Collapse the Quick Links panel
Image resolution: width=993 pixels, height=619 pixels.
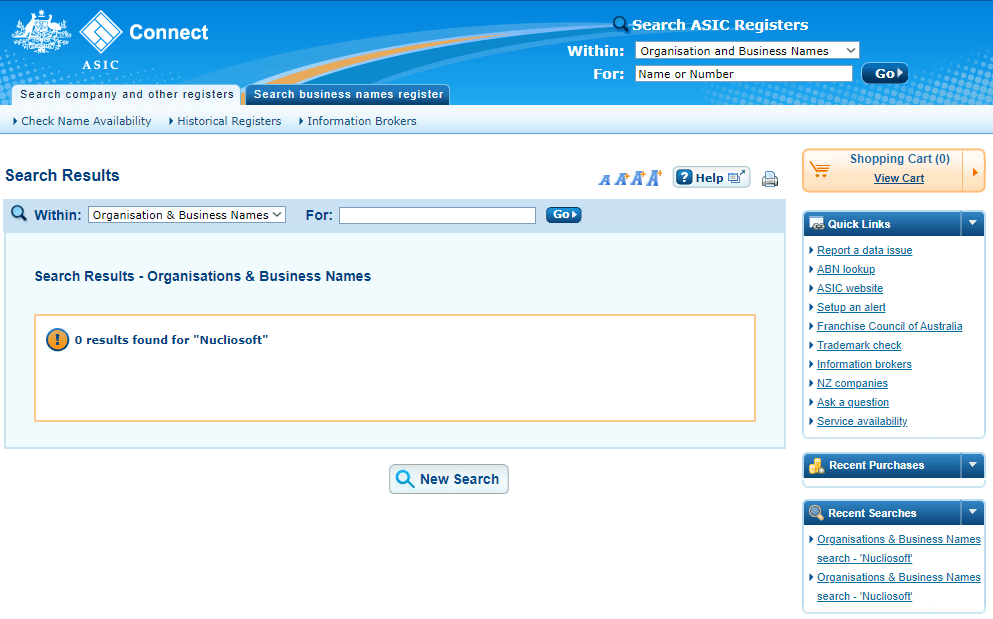[973, 224]
